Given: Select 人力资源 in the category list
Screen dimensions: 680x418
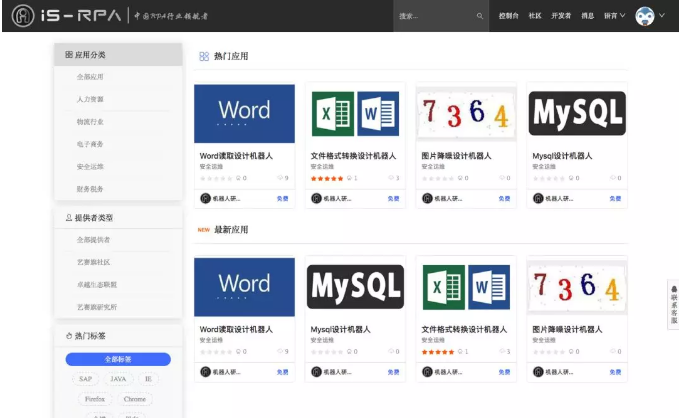Looking at the screenshot, I should (x=90, y=99).
